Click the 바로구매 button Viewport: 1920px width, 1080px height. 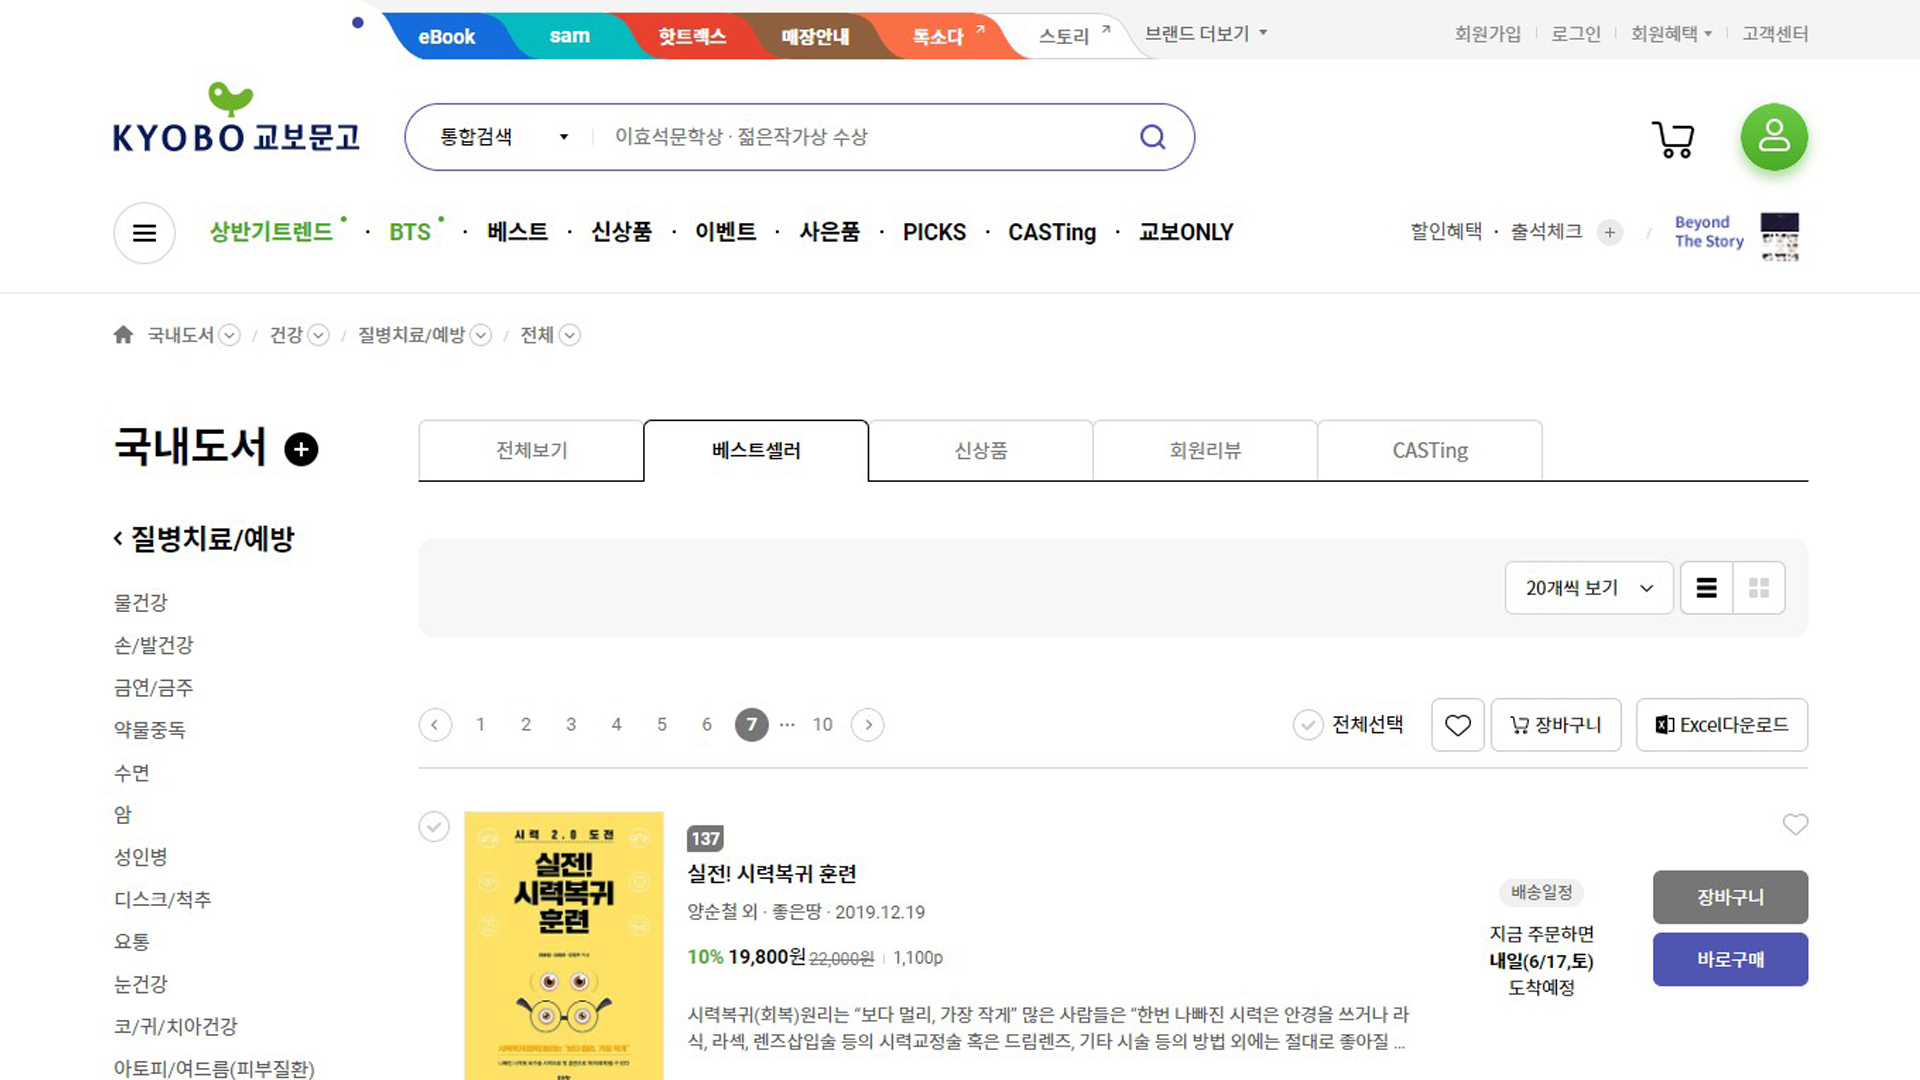point(1729,959)
